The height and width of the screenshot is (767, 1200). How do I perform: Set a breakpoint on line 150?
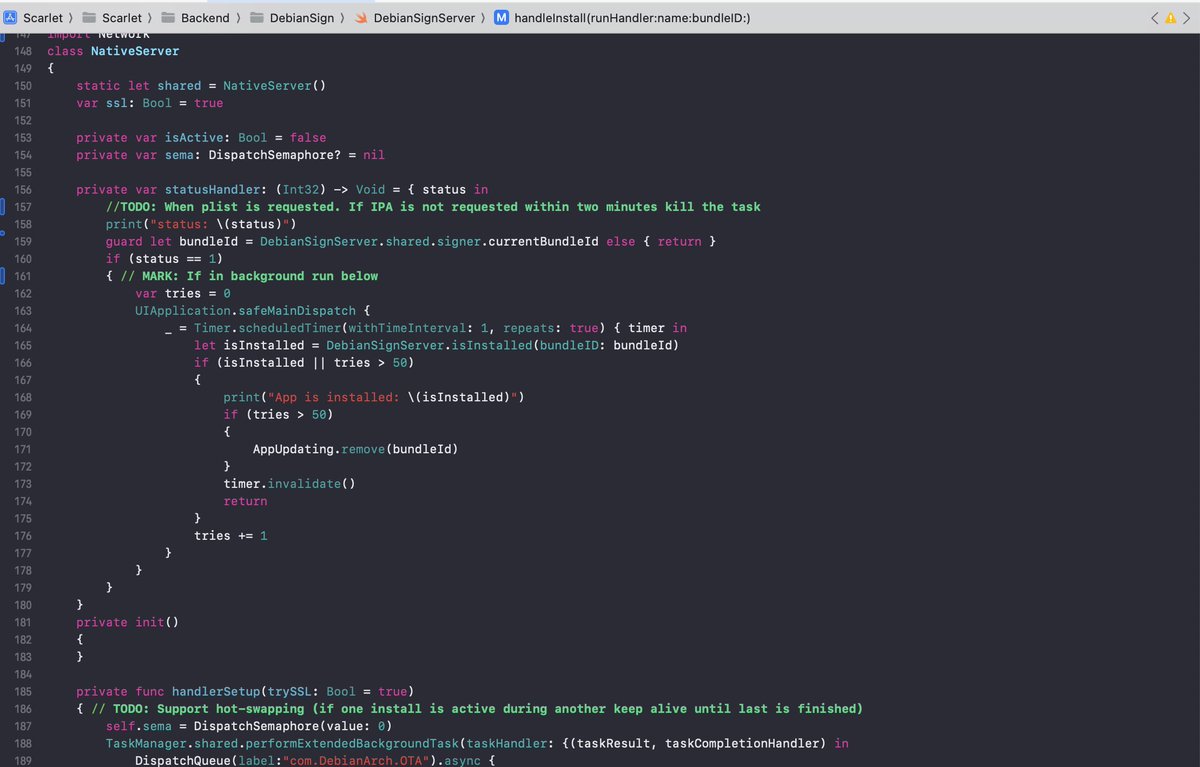(23, 86)
